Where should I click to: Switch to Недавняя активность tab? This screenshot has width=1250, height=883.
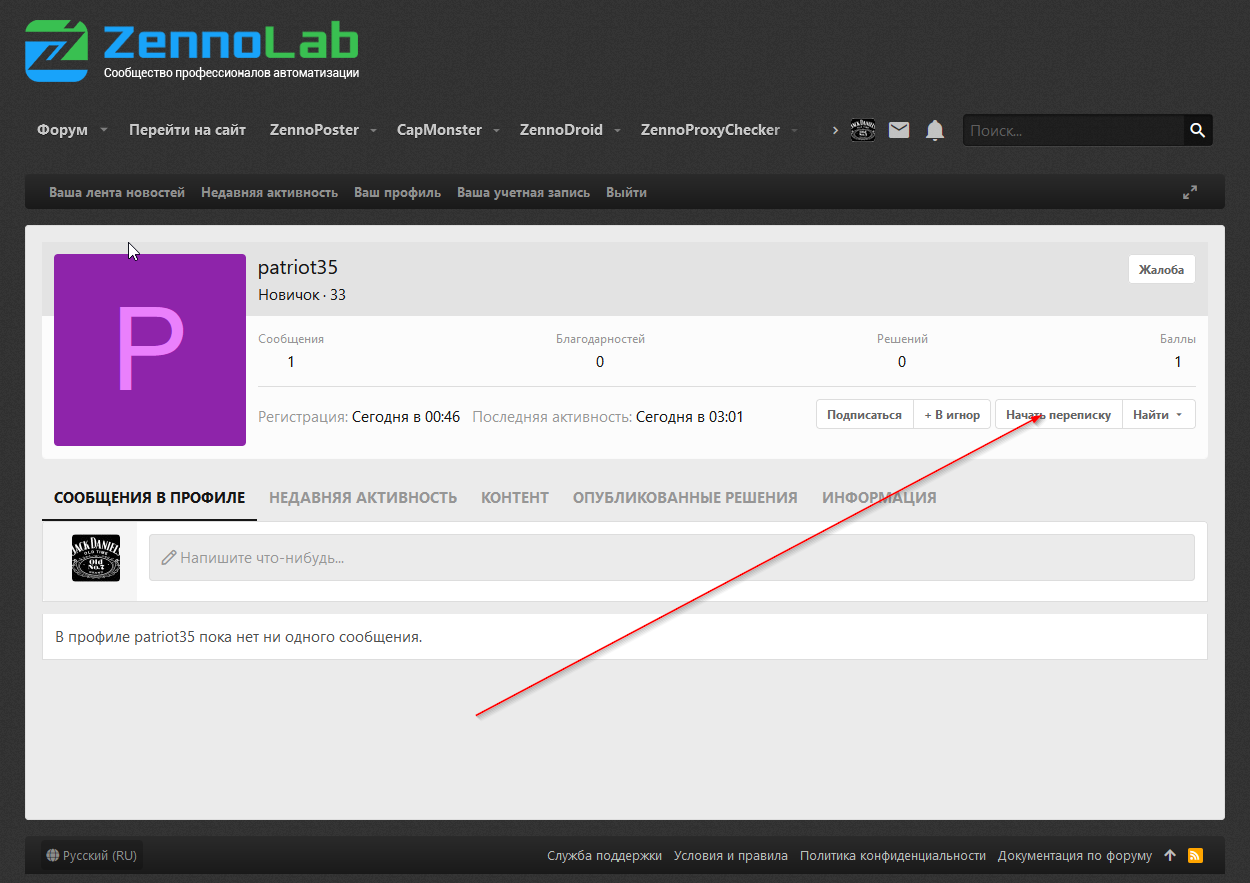coord(363,497)
